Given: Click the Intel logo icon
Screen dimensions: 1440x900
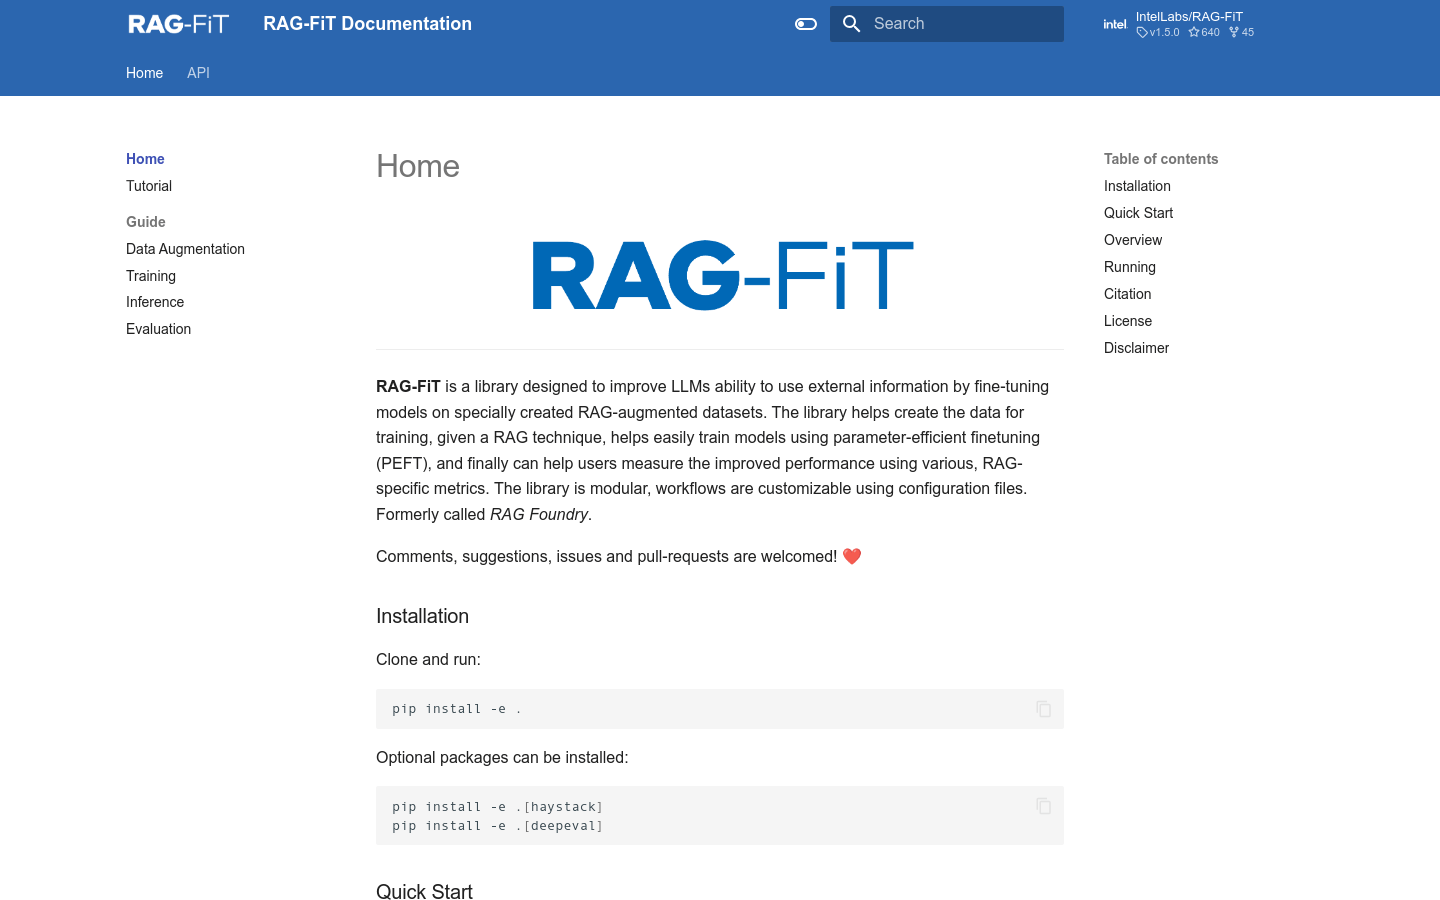Looking at the screenshot, I should click(x=1115, y=24).
